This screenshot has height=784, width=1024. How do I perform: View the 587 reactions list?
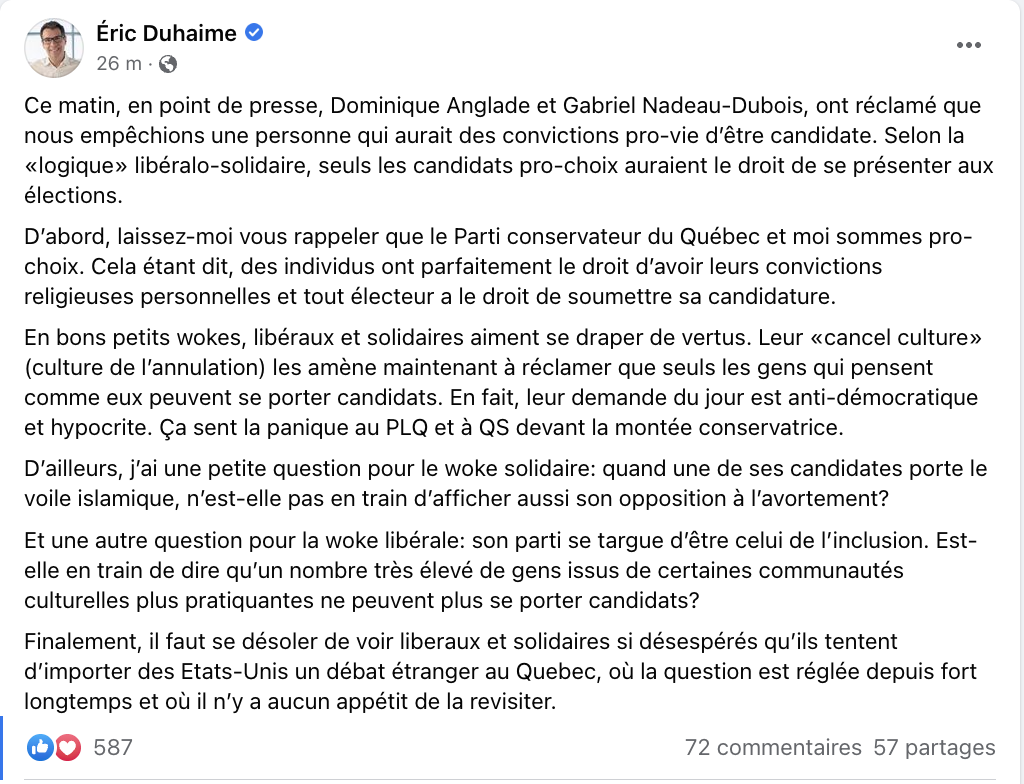[x=113, y=747]
